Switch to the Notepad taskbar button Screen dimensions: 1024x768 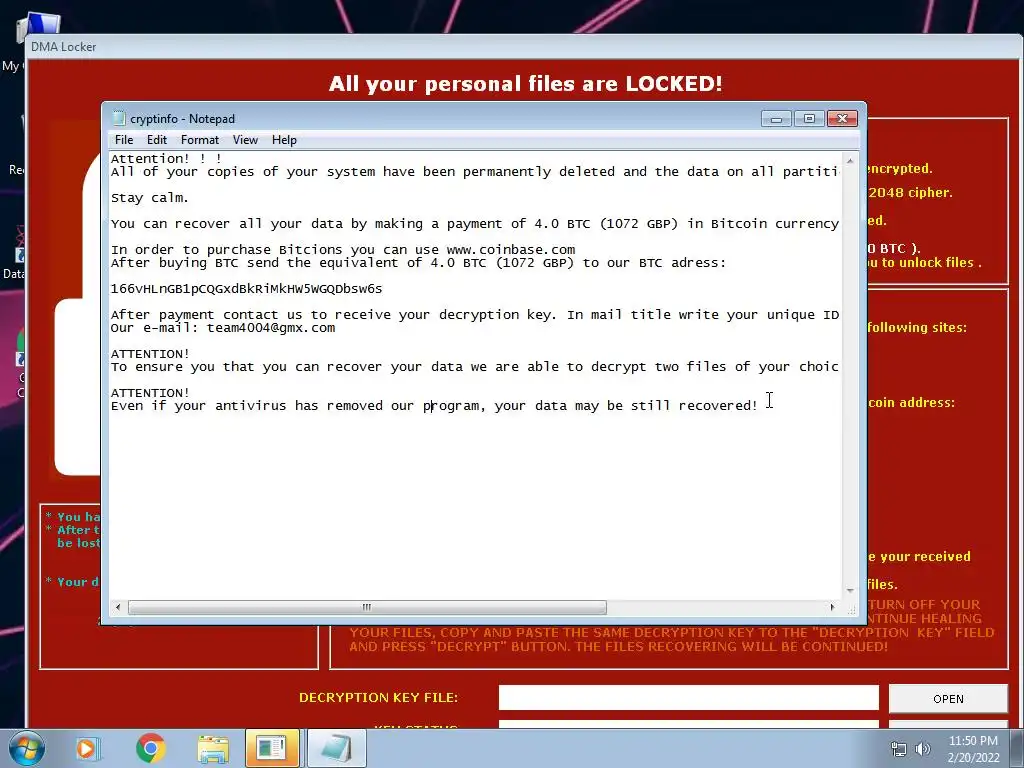[336, 748]
